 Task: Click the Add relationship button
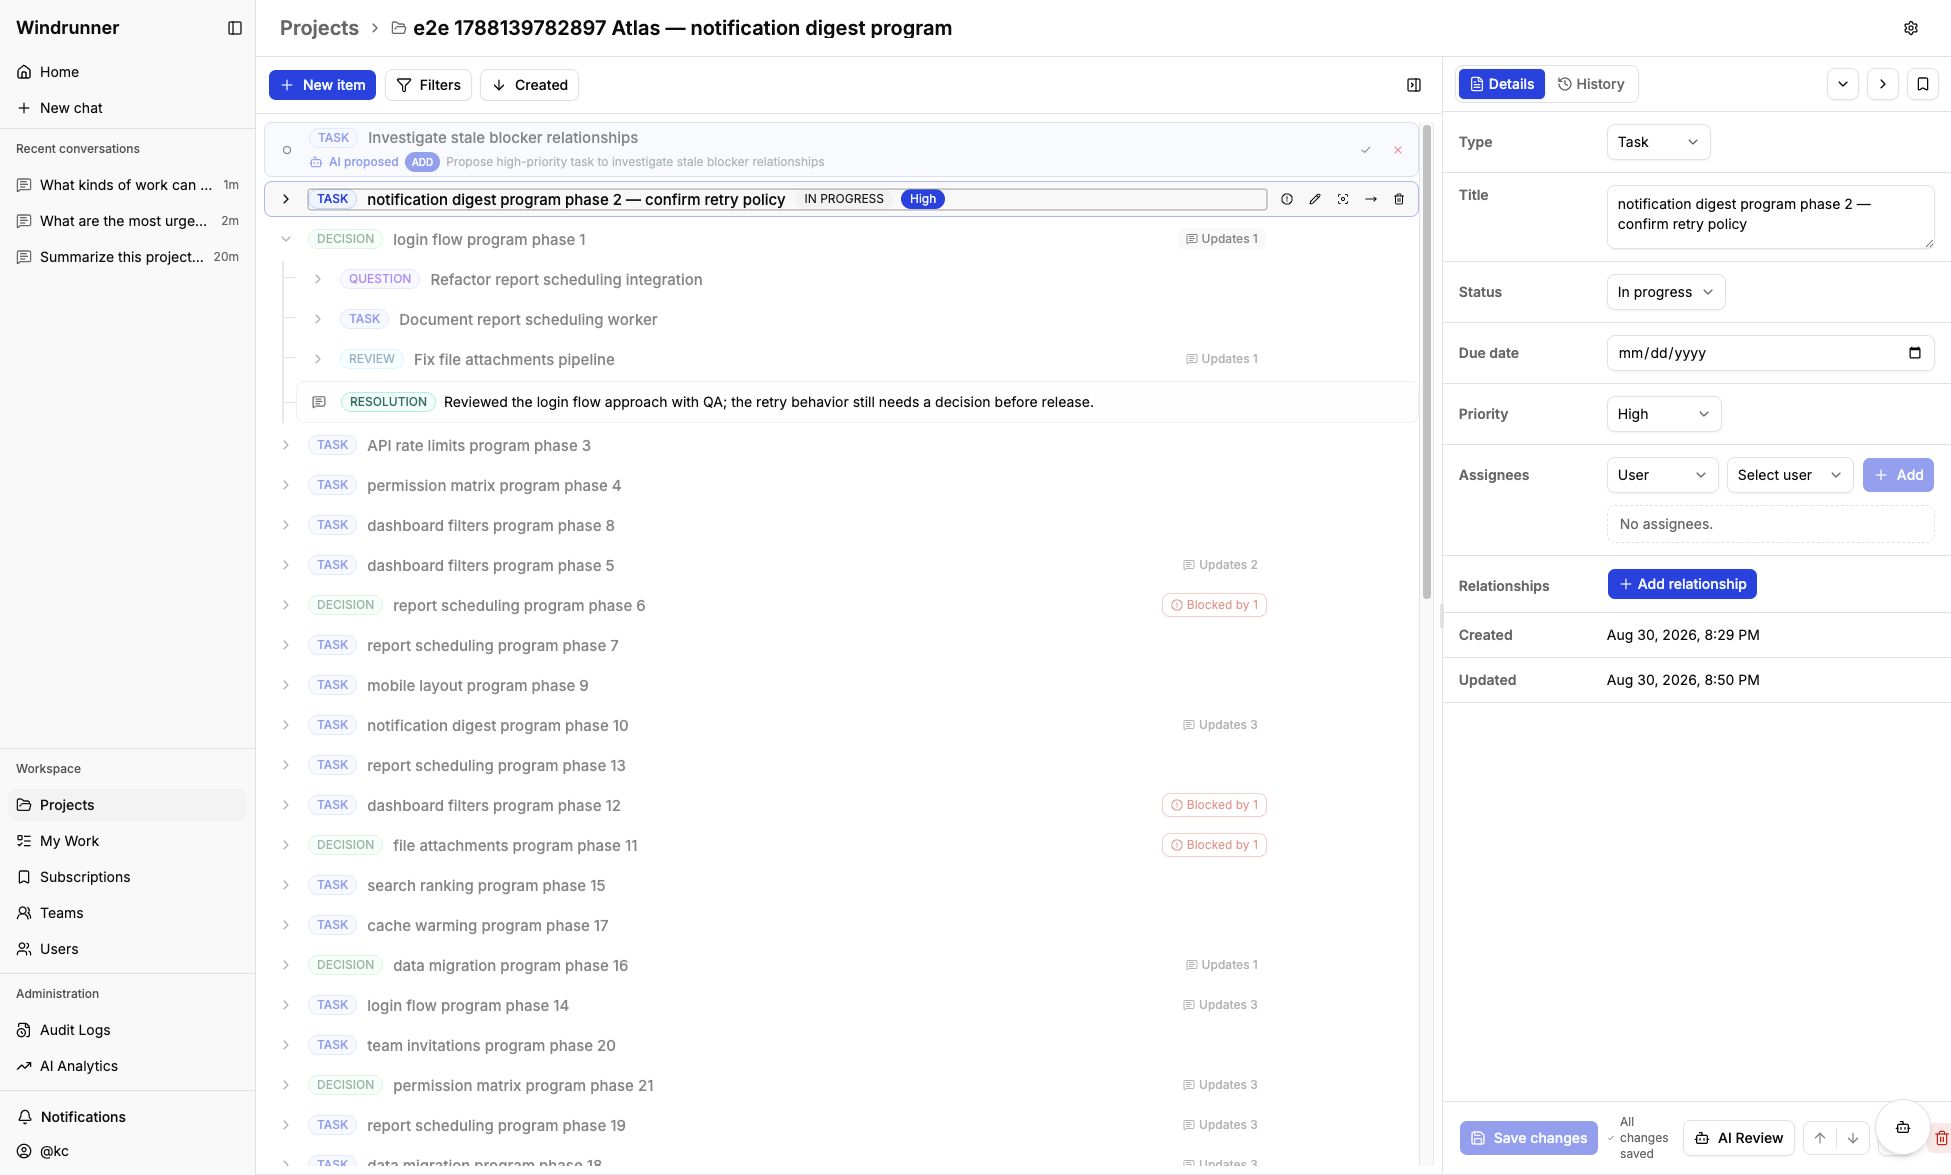tap(1682, 584)
